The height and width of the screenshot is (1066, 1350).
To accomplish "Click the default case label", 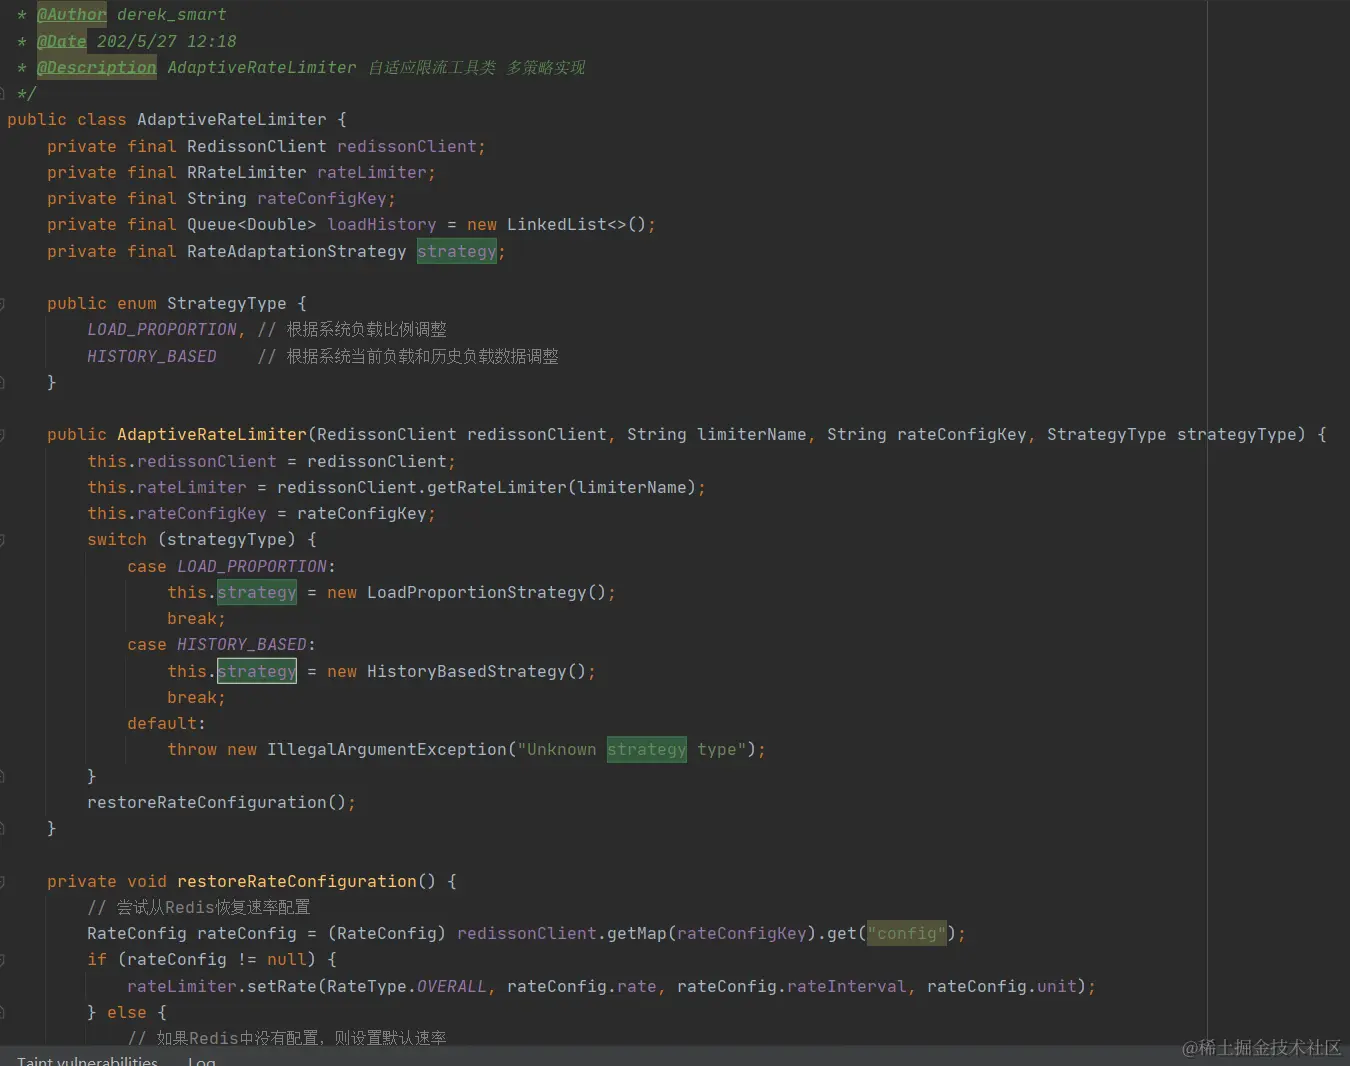I will click(x=162, y=724).
